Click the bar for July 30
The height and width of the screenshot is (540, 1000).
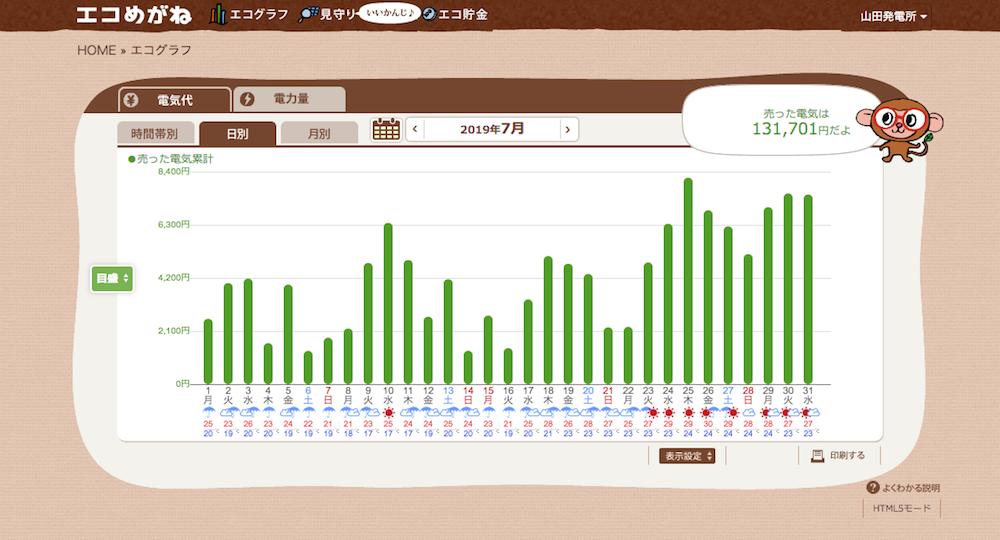788,289
